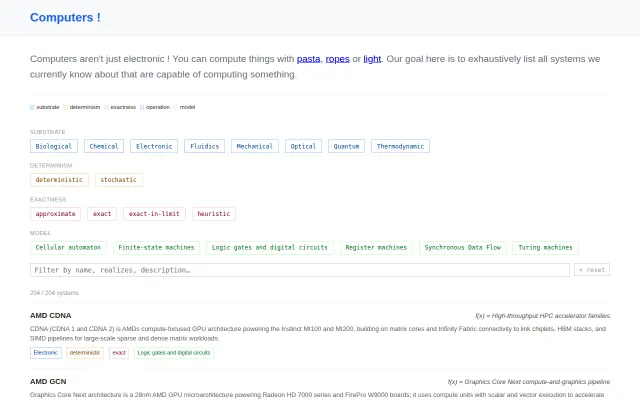Select the stochastic determinism filter
The image size is (640, 400).
click(x=119, y=180)
